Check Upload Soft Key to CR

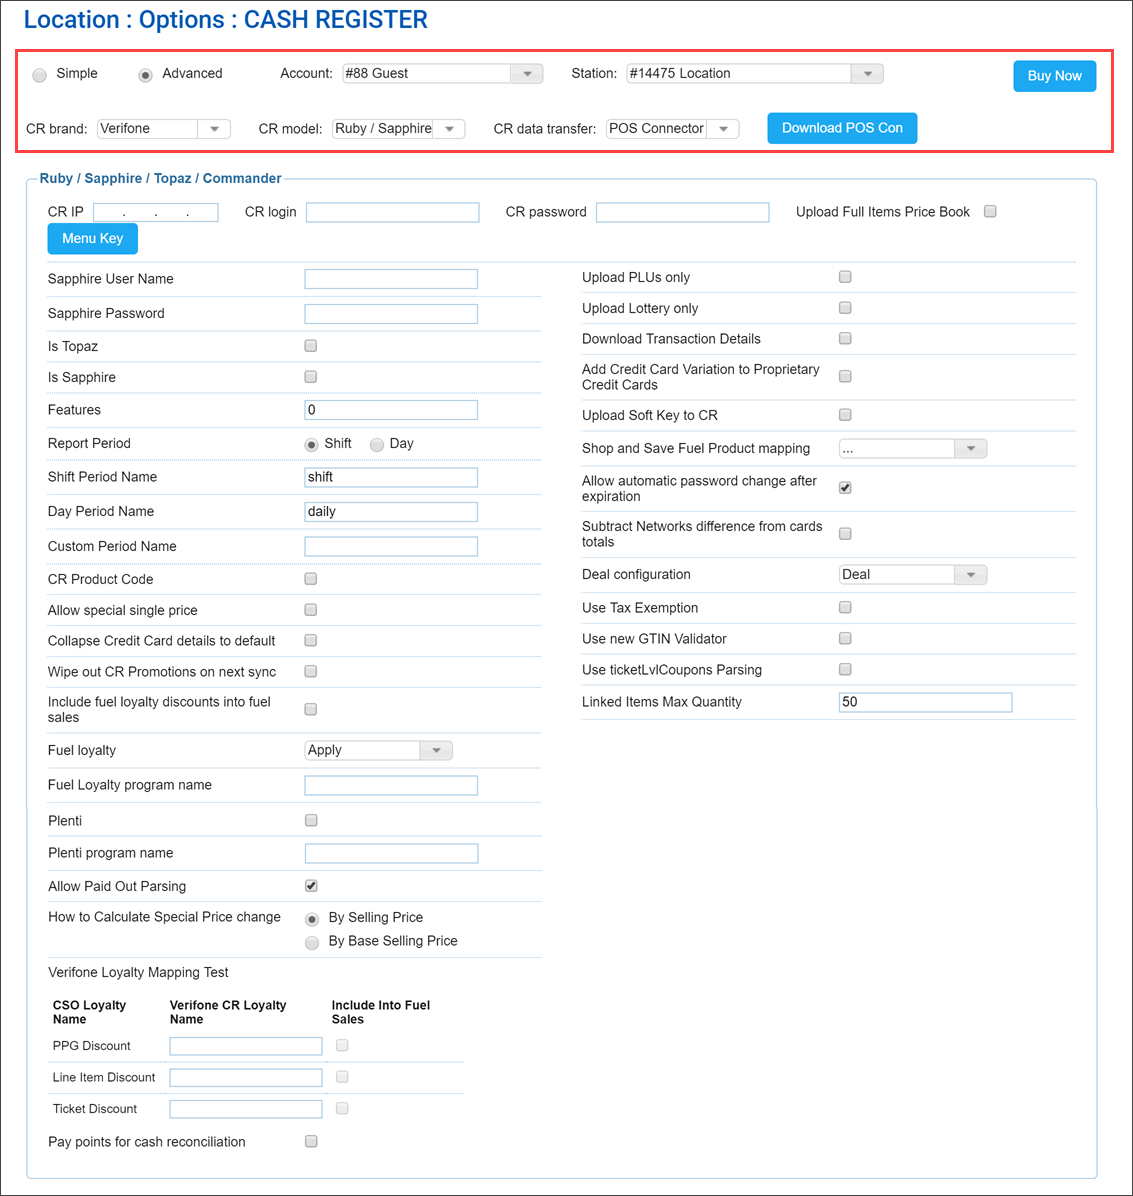coord(845,415)
